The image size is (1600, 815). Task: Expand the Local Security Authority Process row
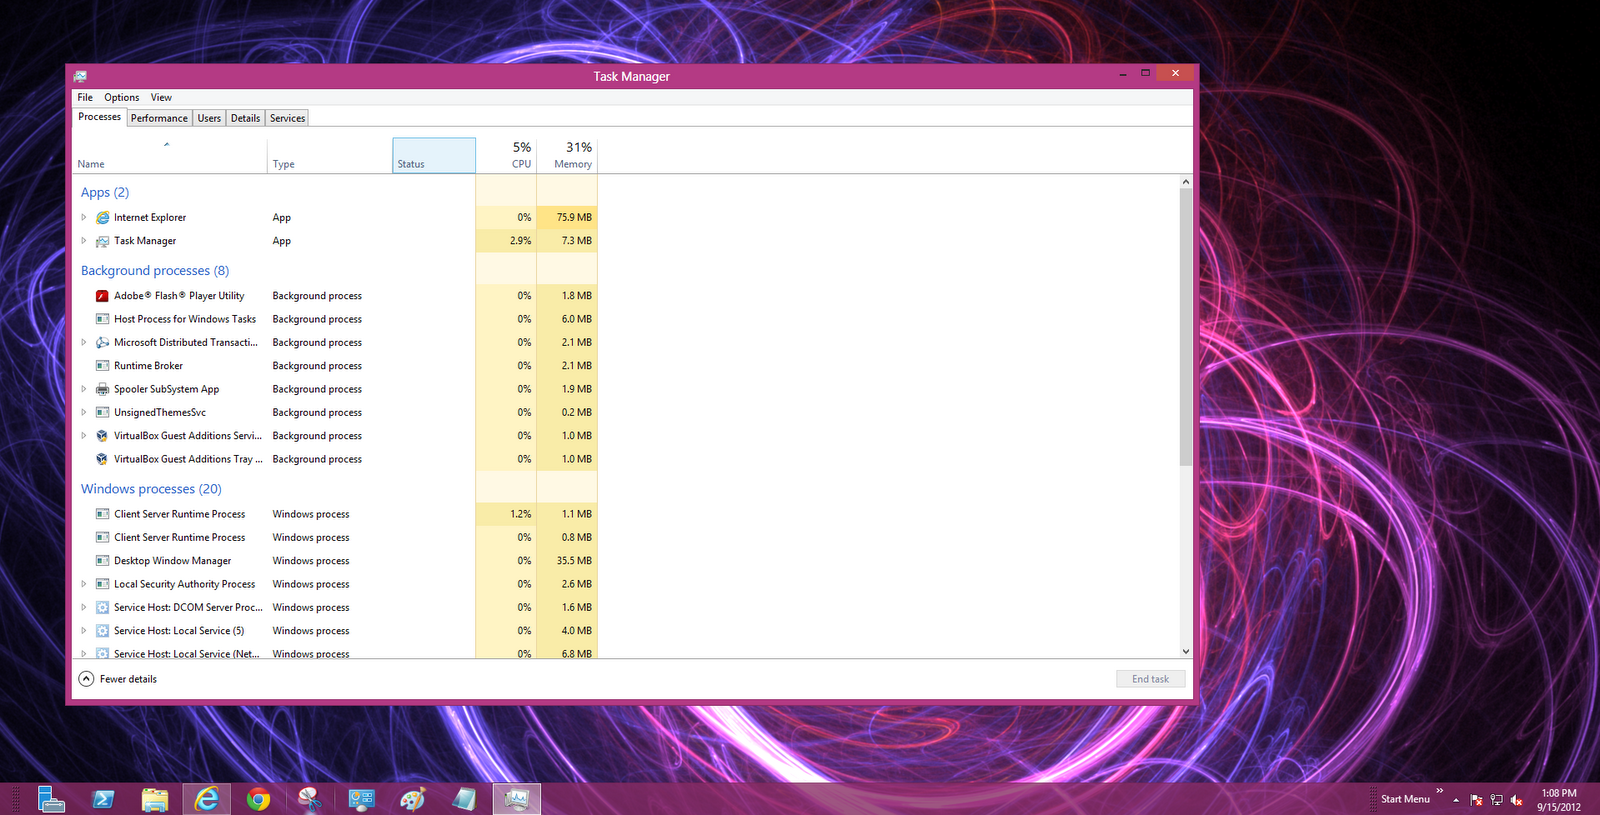(x=84, y=584)
